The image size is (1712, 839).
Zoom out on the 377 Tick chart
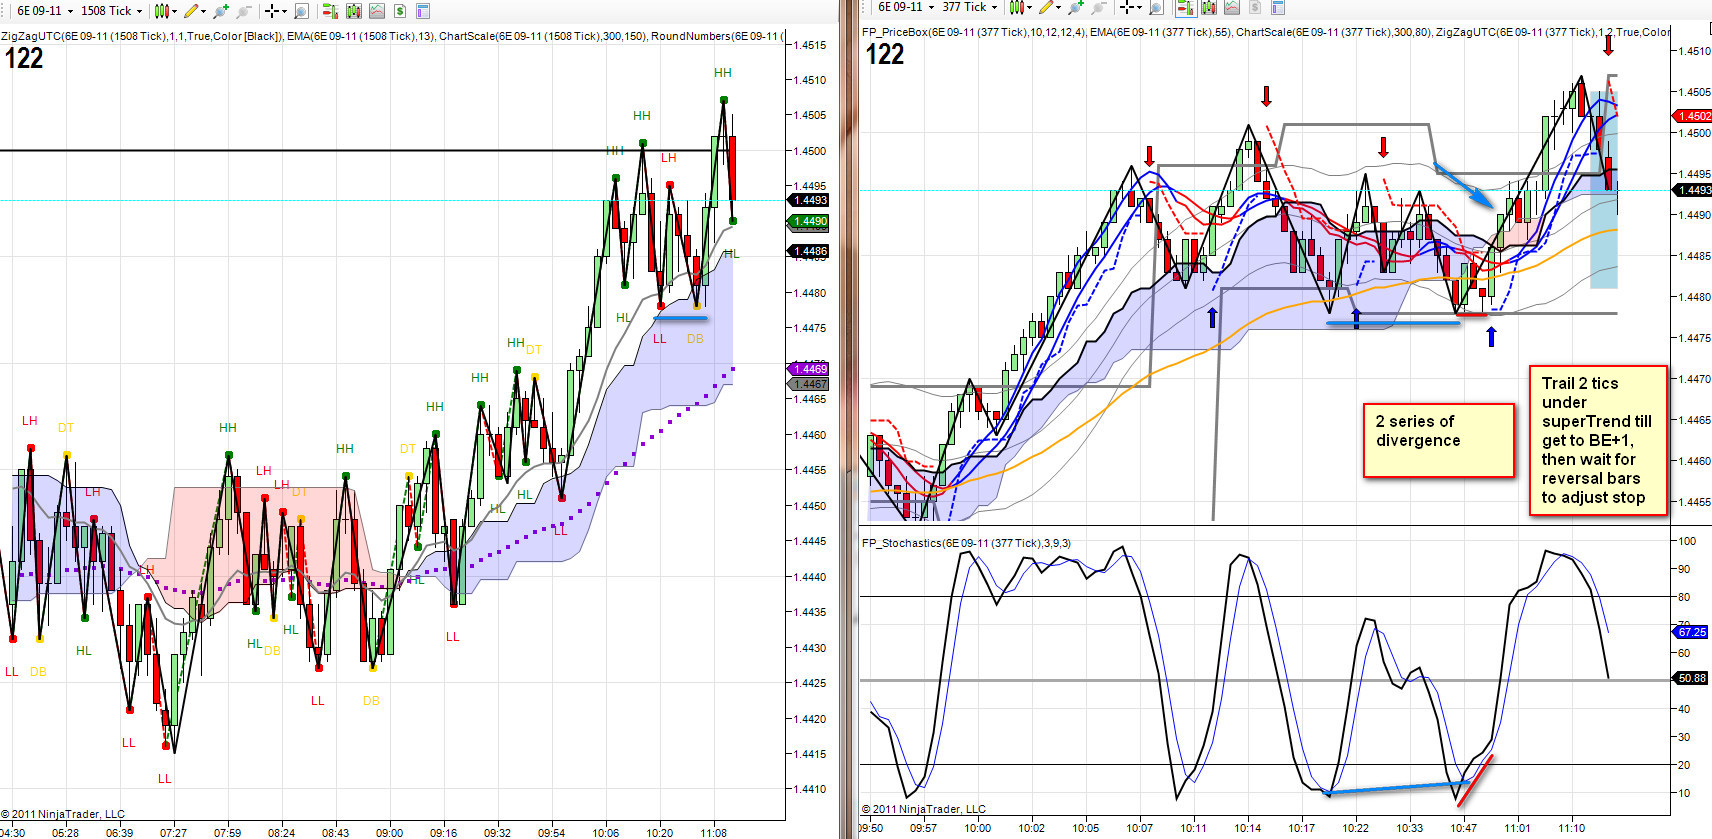coord(1099,7)
